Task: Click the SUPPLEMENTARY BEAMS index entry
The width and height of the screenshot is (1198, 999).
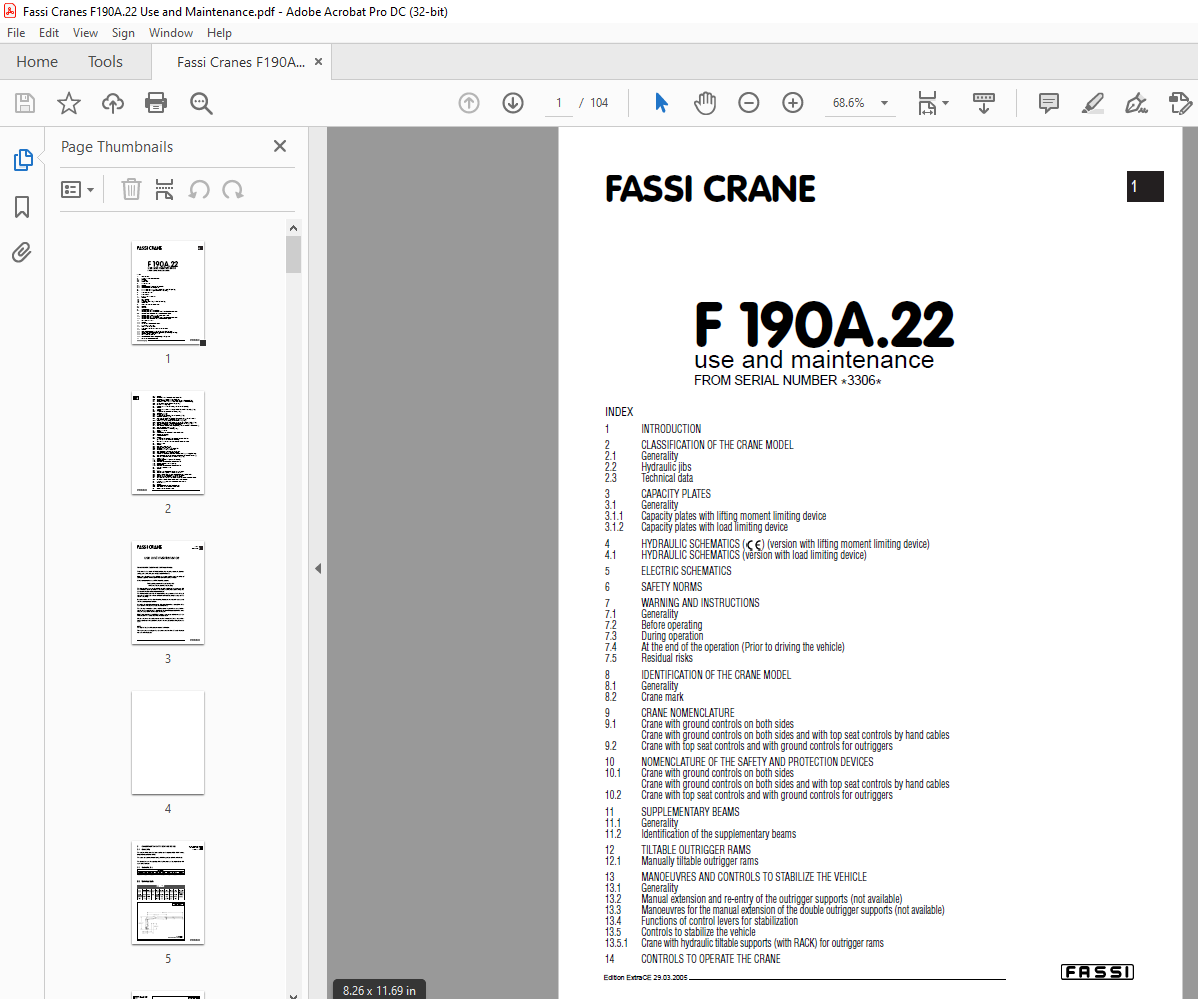Action: (690, 812)
